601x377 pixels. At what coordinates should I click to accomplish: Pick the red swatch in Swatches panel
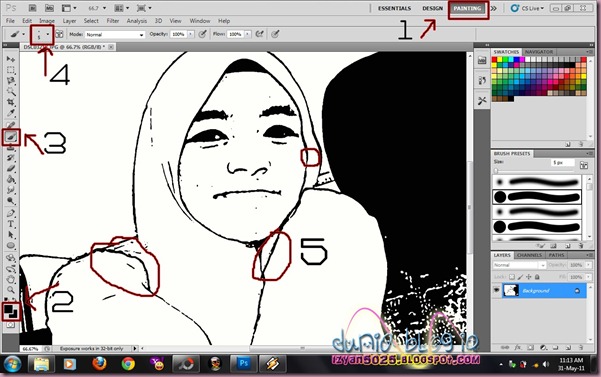point(494,60)
